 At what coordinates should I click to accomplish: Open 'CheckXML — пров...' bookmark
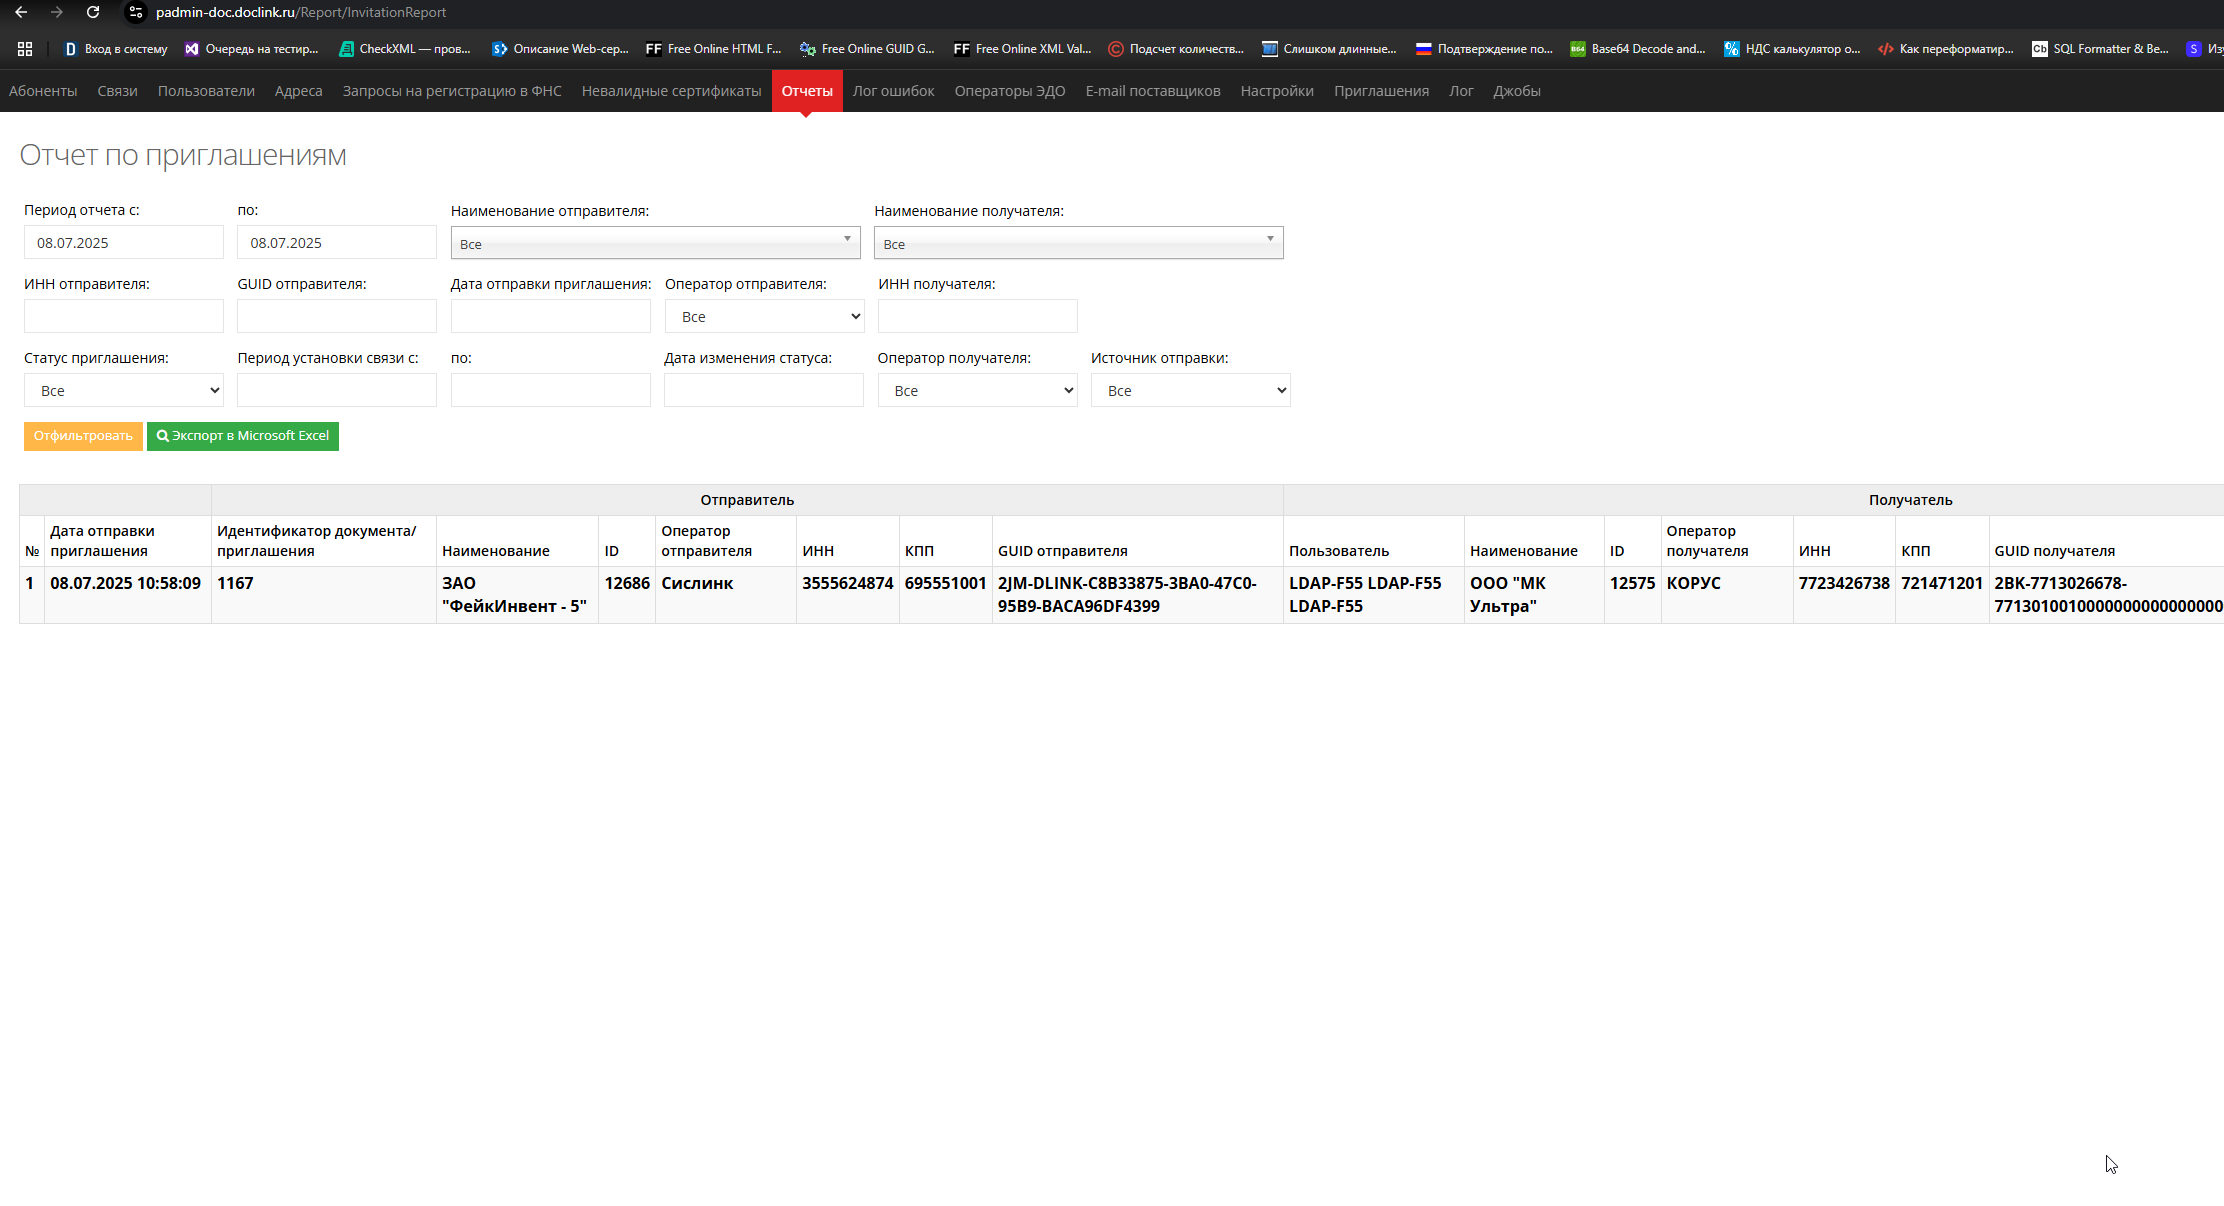coord(405,48)
